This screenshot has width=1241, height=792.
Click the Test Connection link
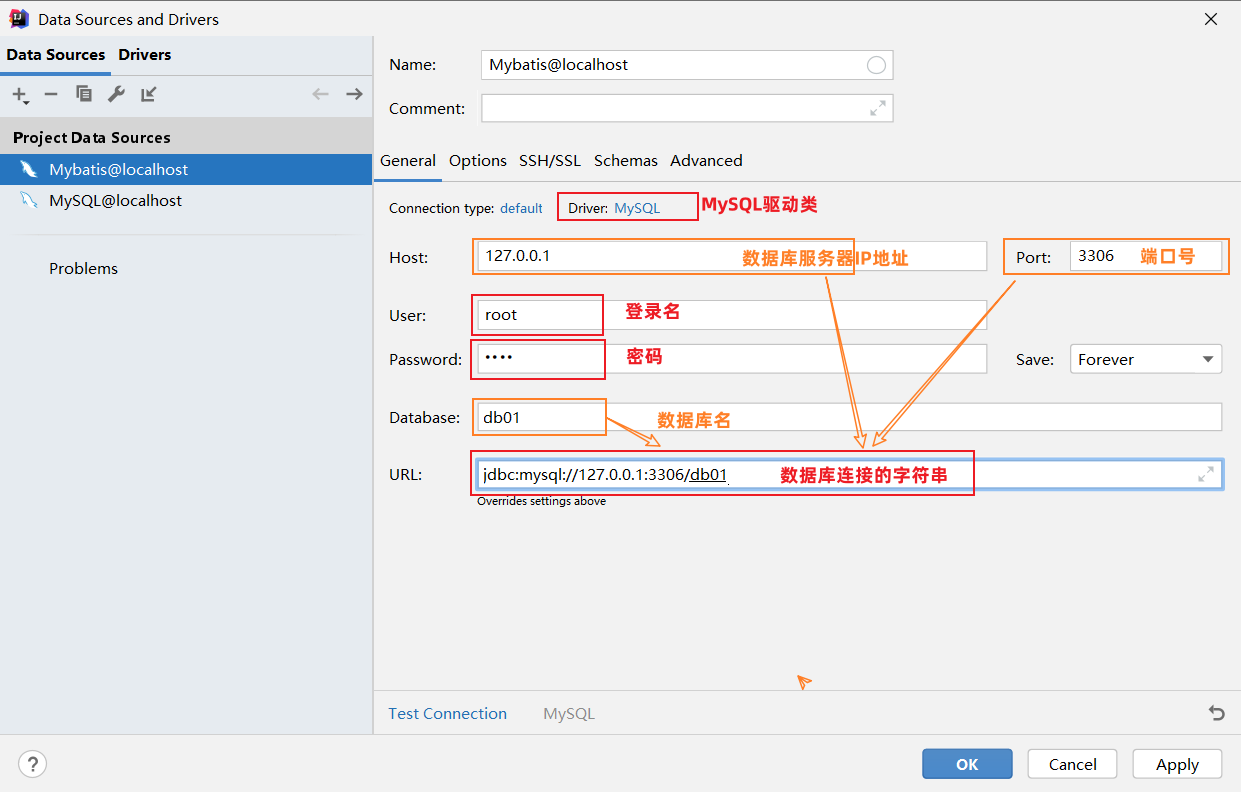click(x=448, y=713)
